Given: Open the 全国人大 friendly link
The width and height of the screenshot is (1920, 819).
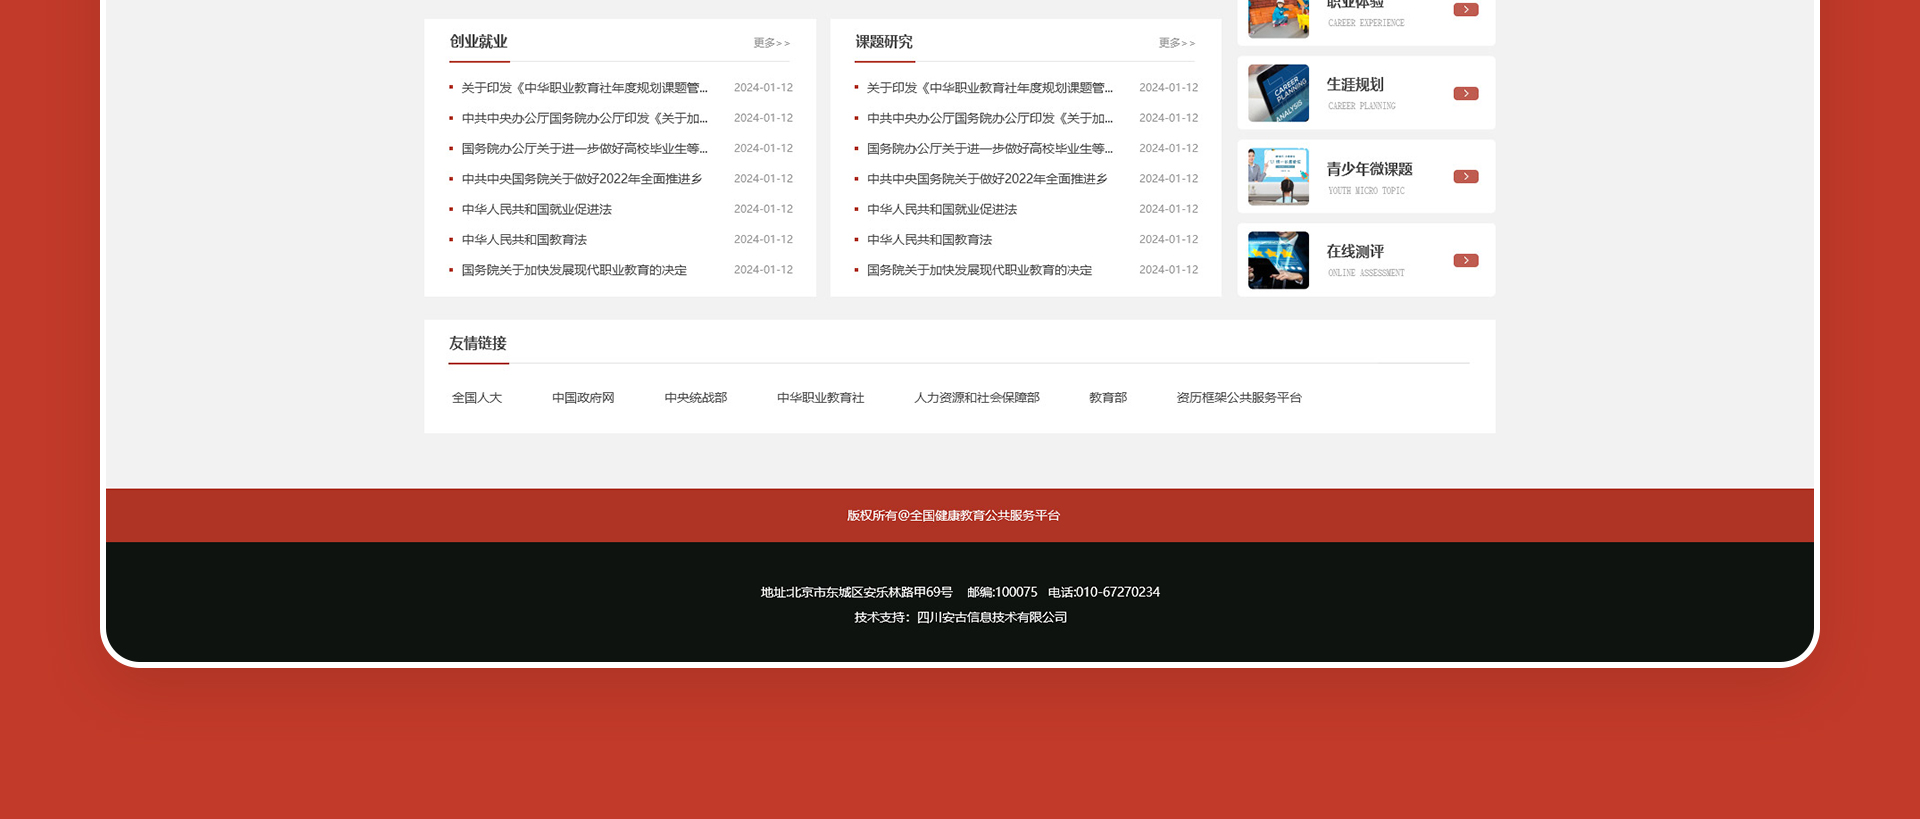Looking at the screenshot, I should (477, 398).
